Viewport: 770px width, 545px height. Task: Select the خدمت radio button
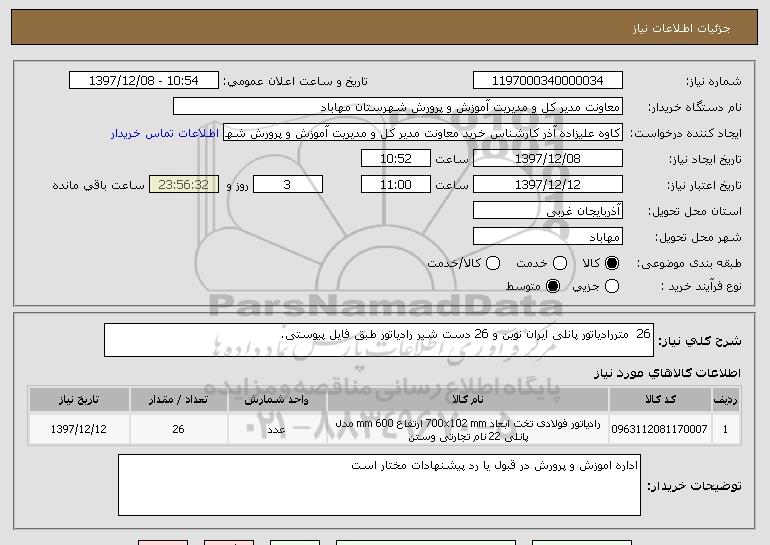coord(560,263)
